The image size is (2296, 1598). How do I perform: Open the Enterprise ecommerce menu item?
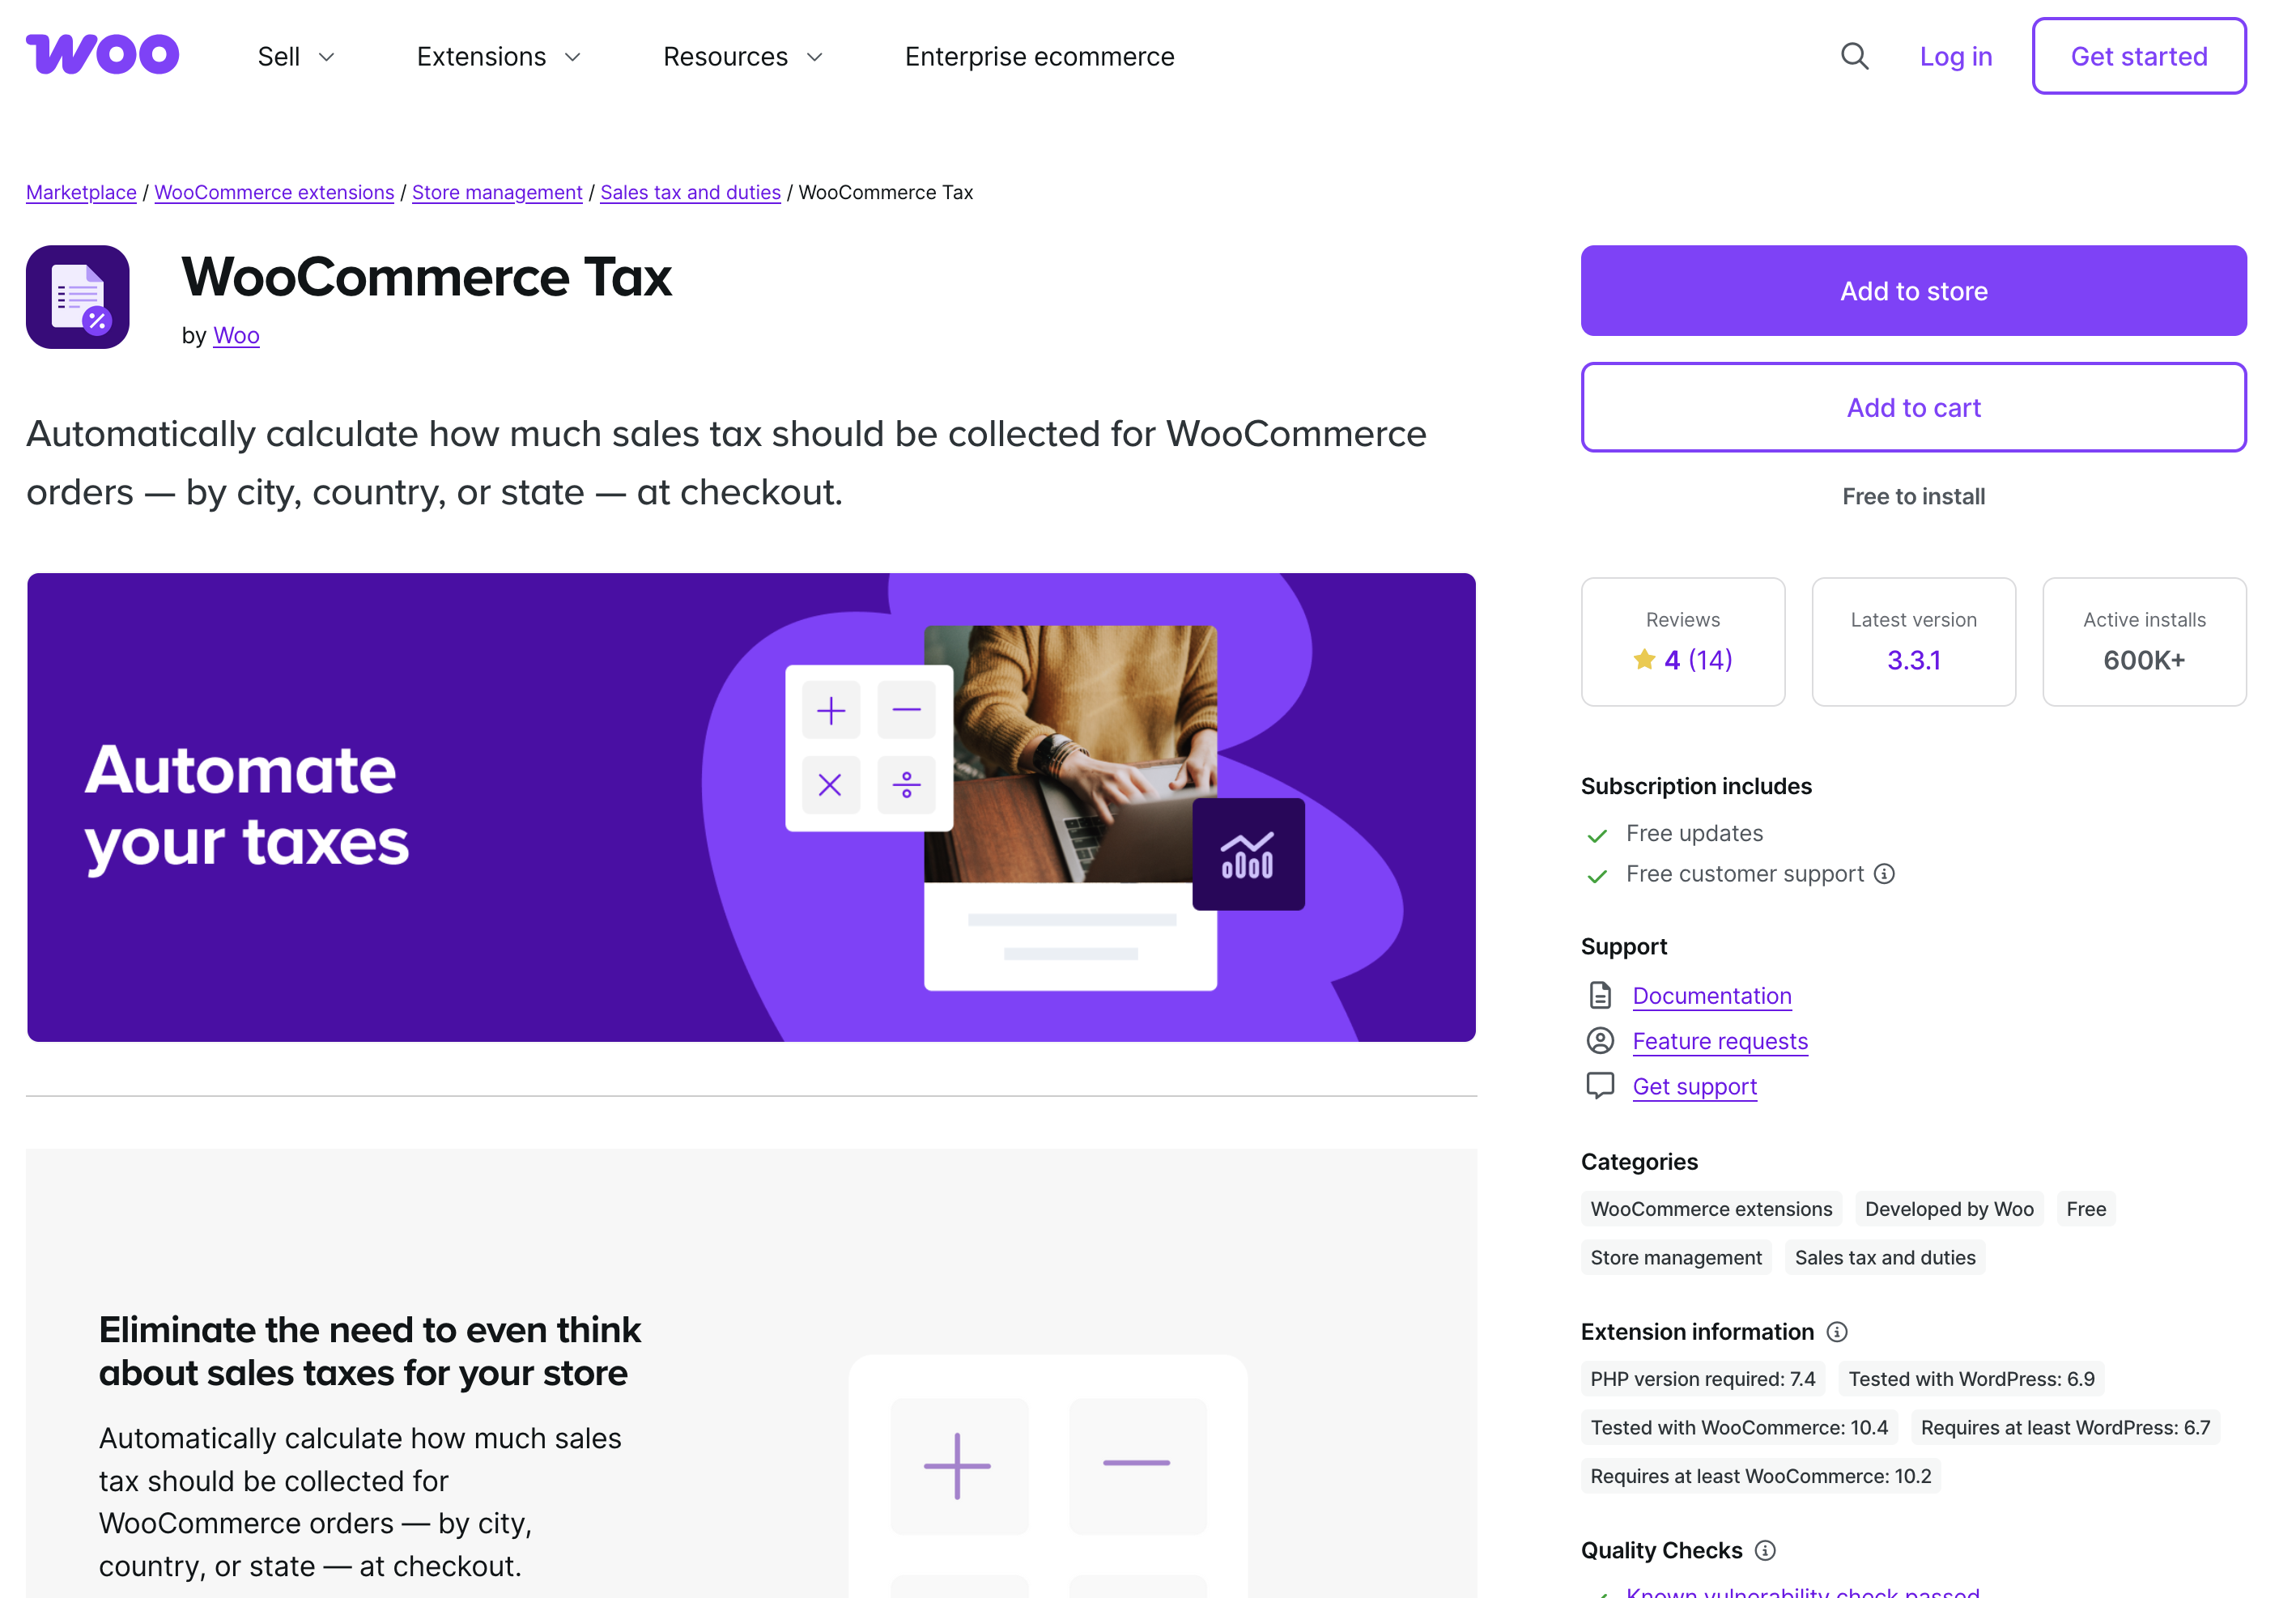click(x=1039, y=56)
